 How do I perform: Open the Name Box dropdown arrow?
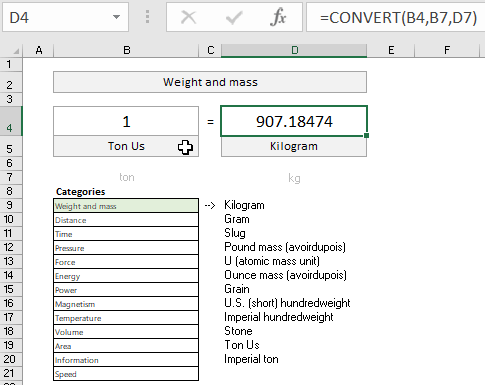pos(116,17)
